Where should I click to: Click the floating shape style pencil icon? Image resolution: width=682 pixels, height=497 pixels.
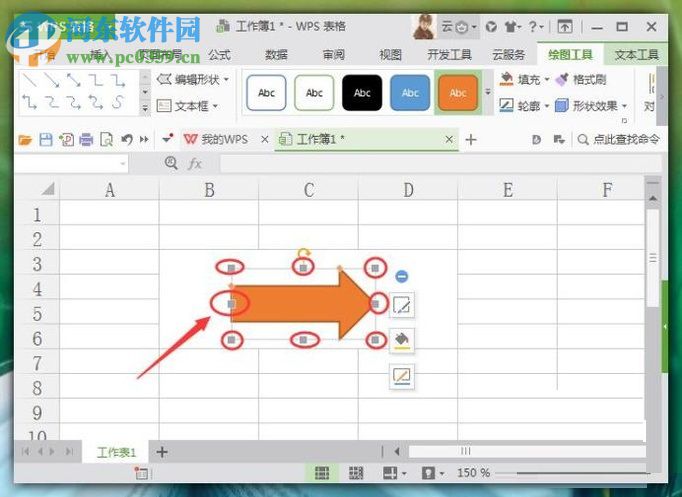(x=401, y=305)
